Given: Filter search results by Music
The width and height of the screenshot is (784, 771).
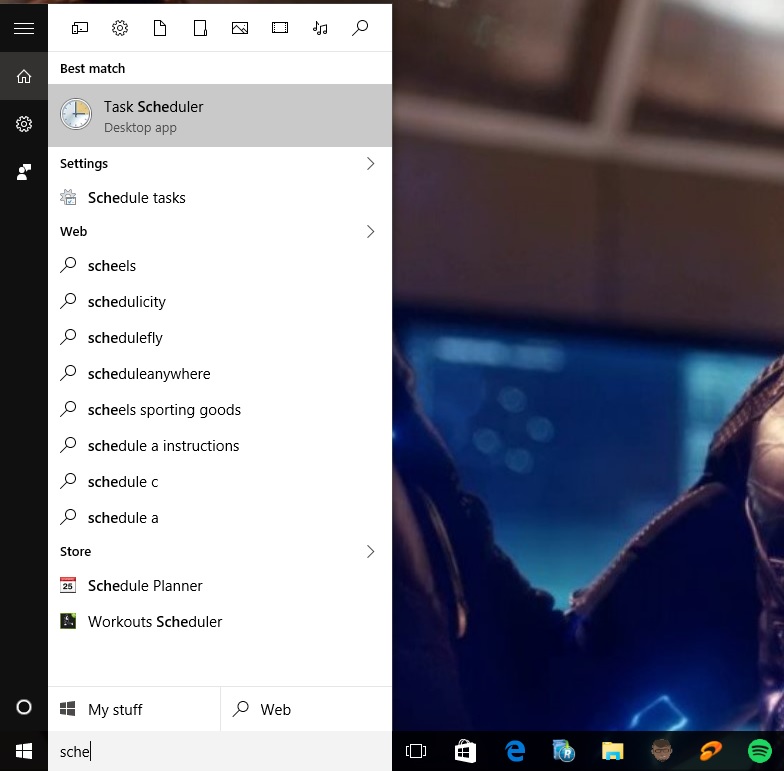Looking at the screenshot, I should coord(320,28).
